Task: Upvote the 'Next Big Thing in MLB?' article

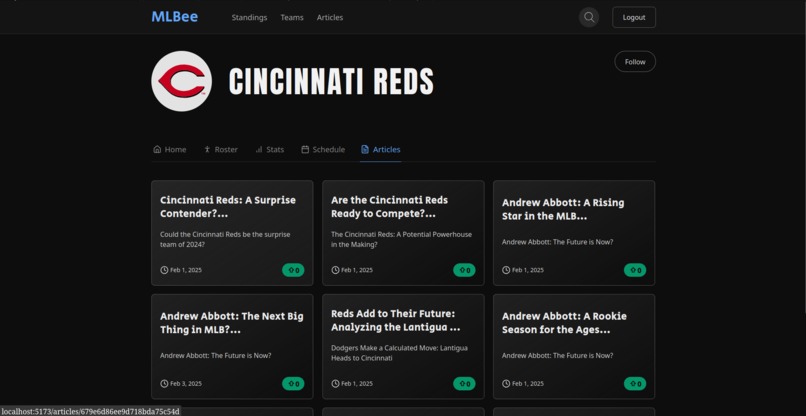Action: click(x=293, y=384)
